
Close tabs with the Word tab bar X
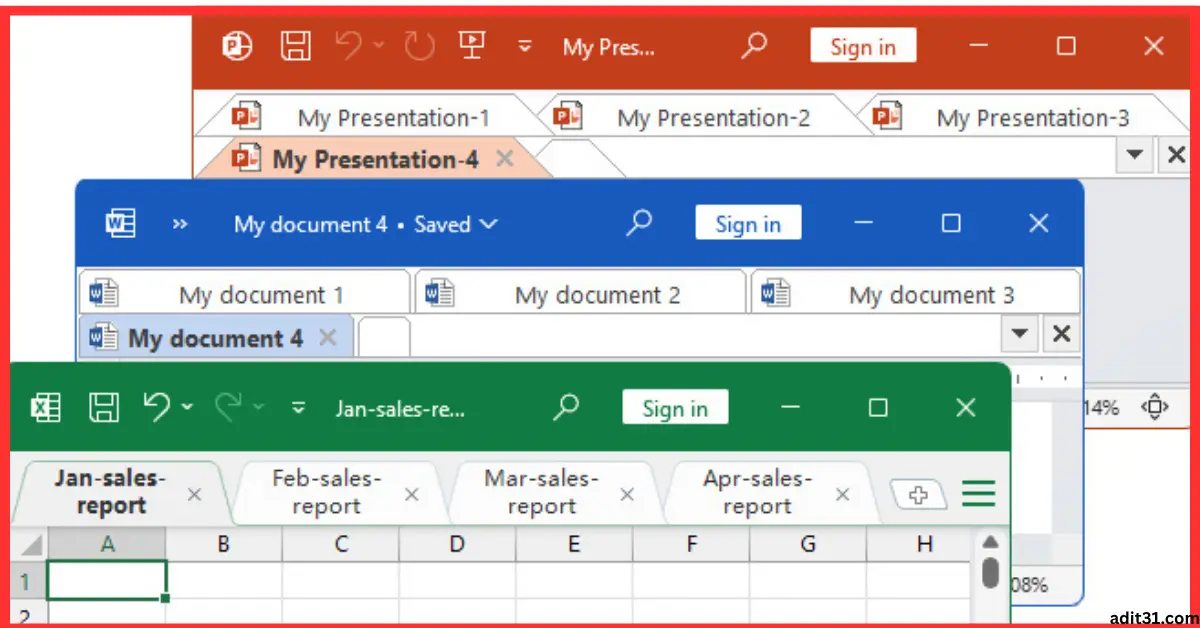1061,334
